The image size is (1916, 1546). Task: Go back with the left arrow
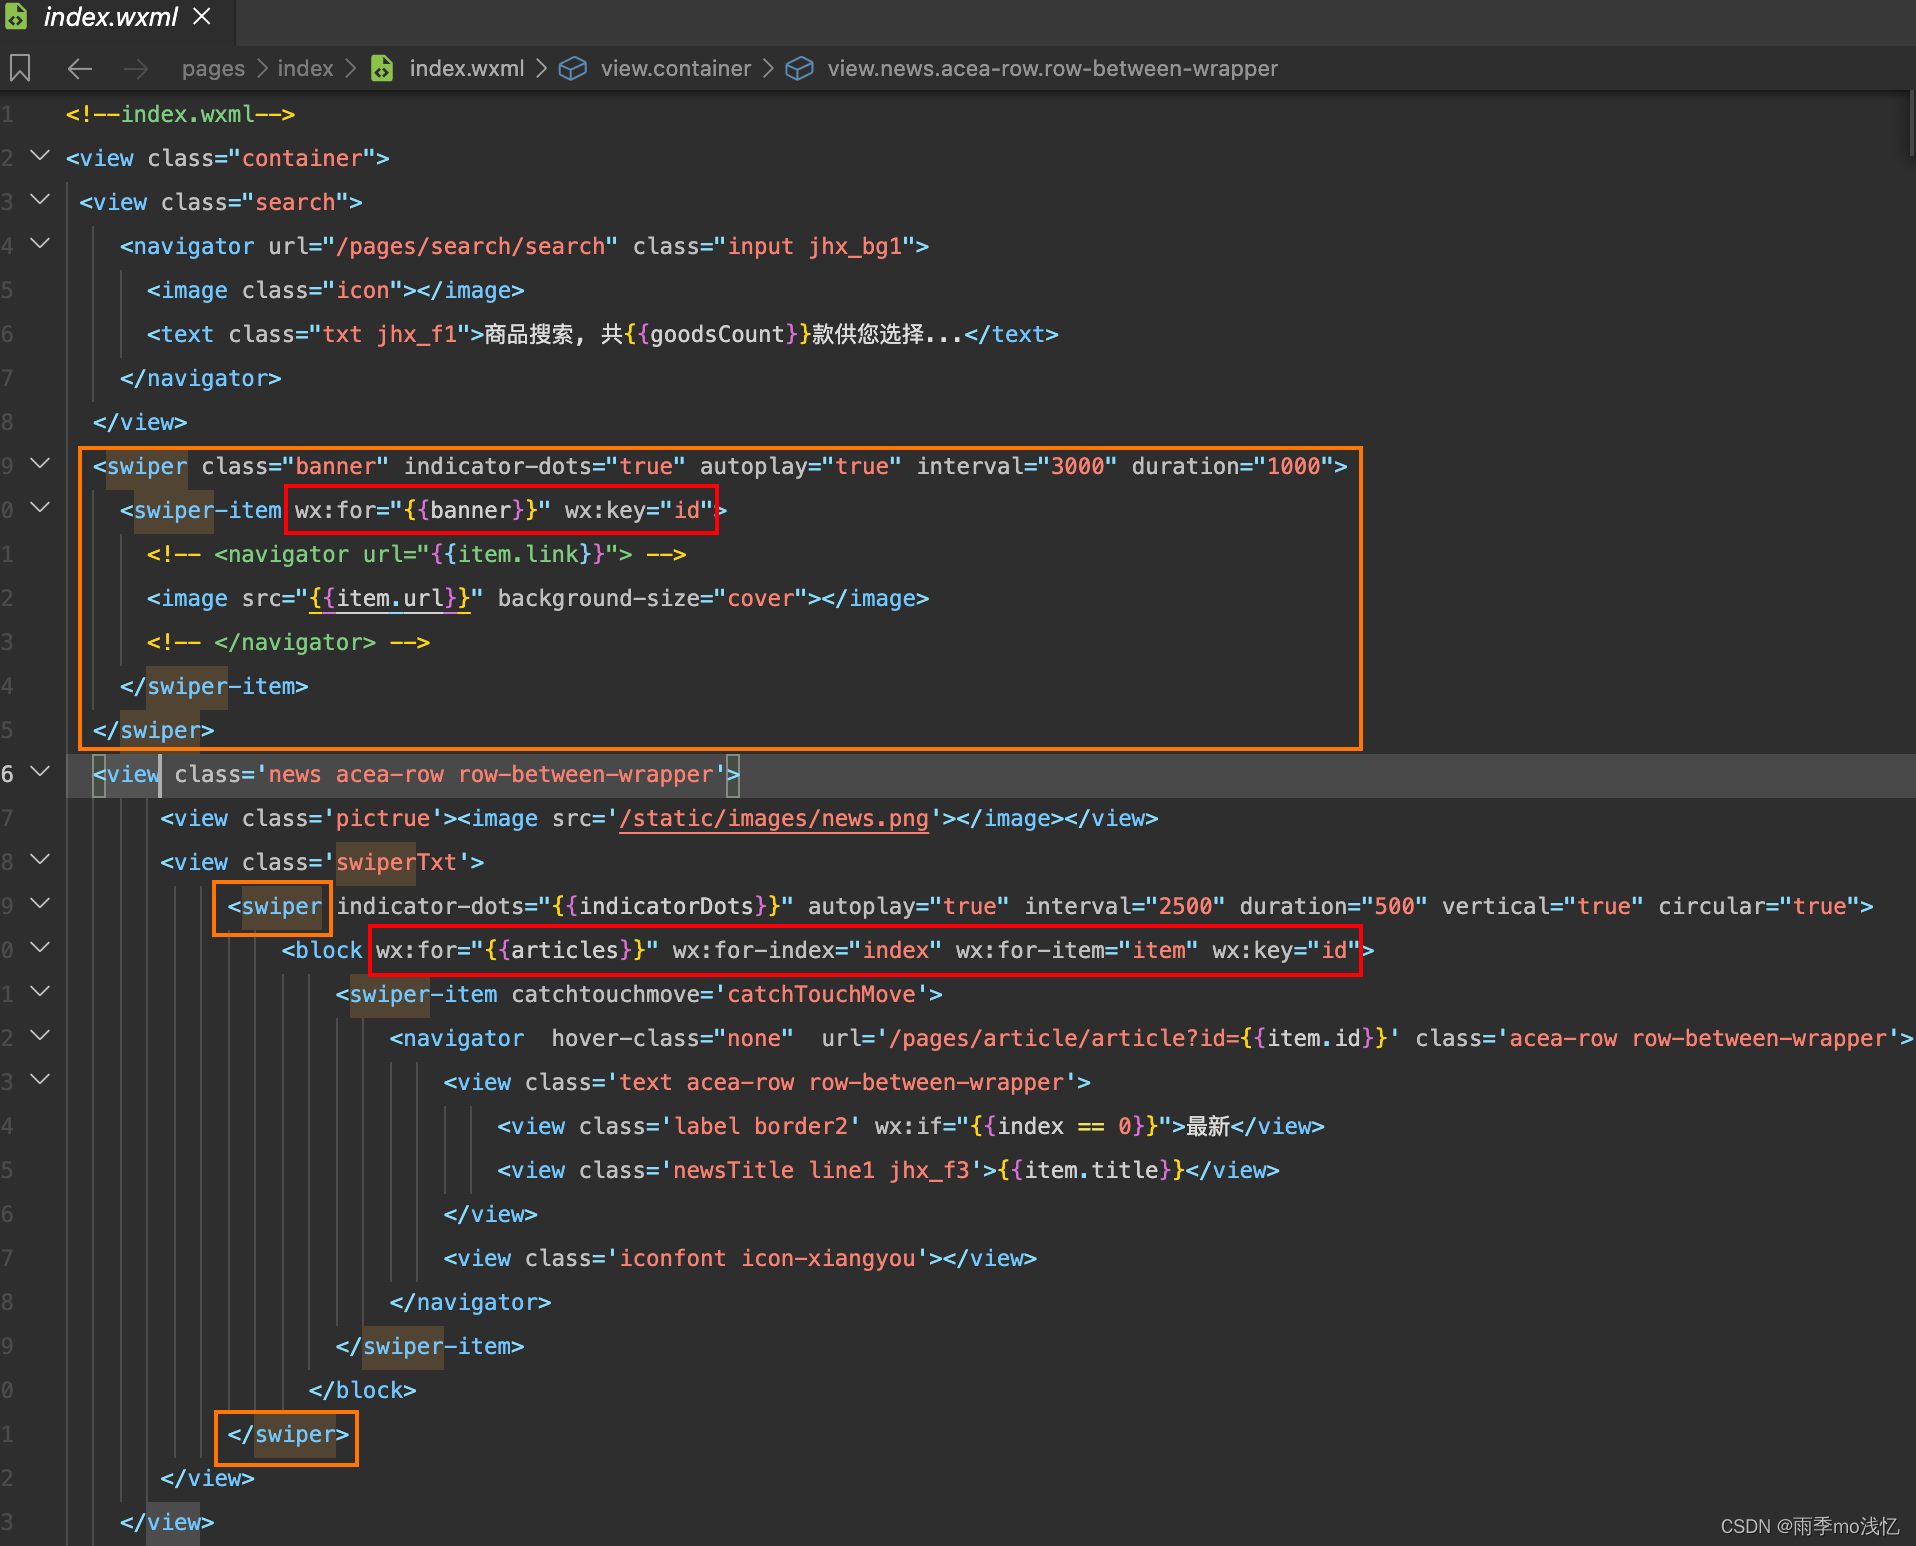point(80,68)
